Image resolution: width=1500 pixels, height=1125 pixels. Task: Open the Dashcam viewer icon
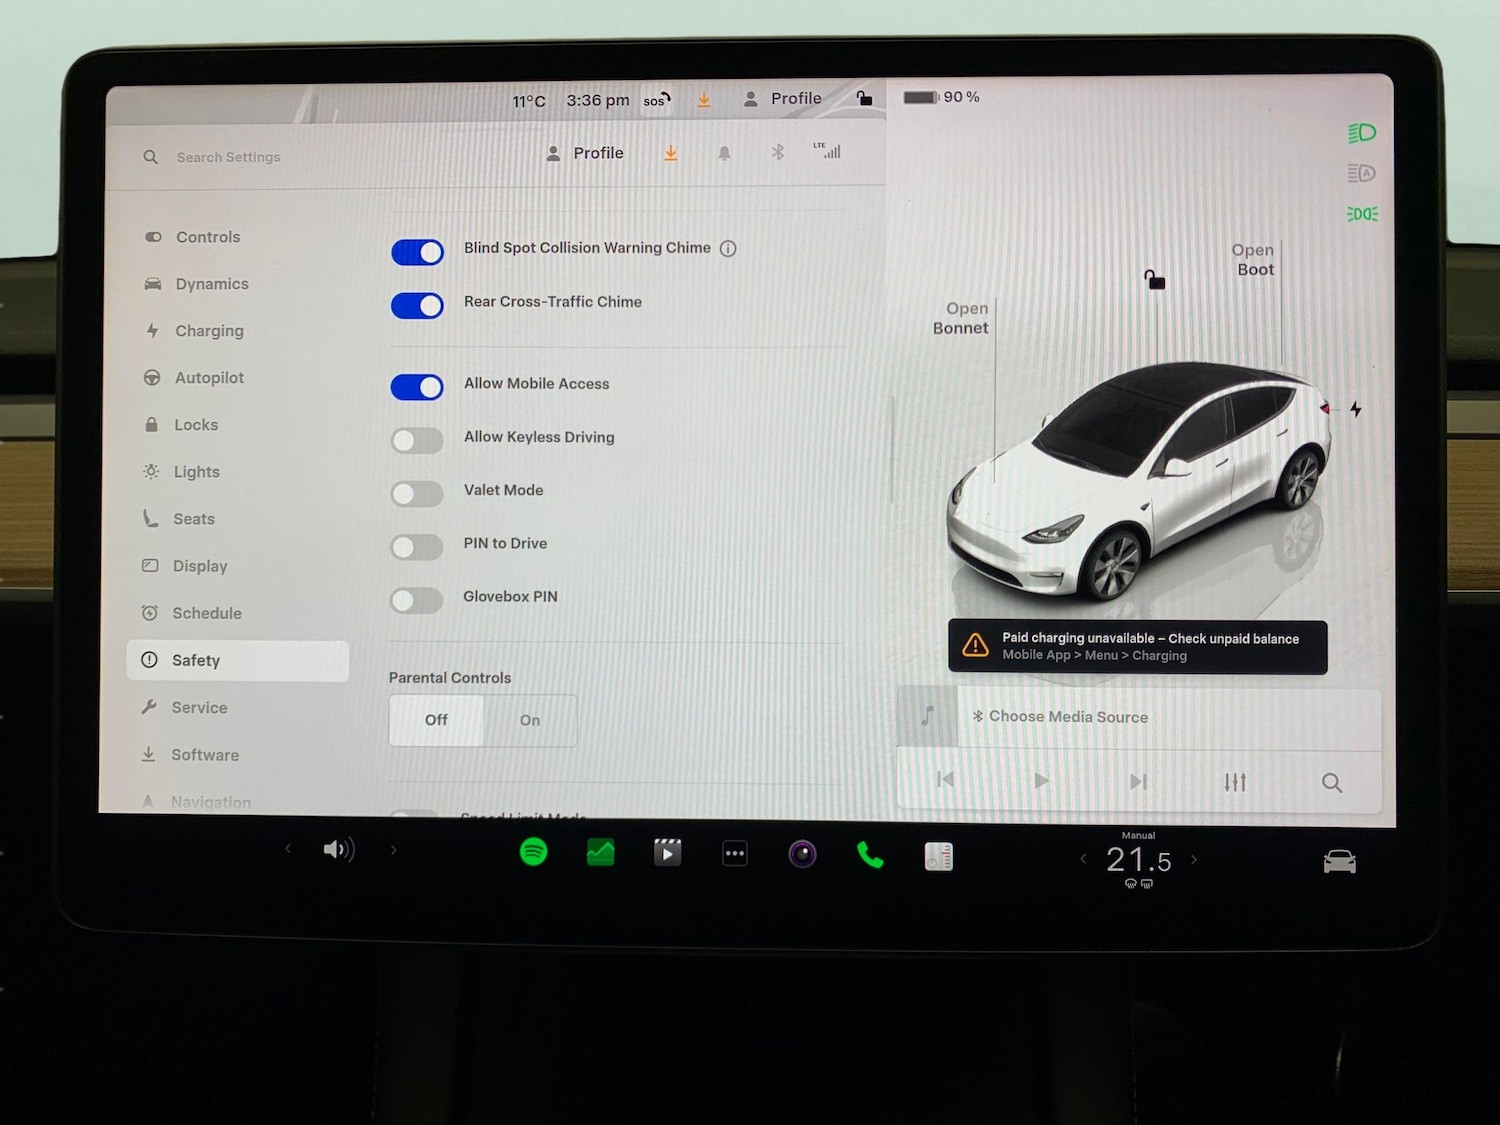(x=802, y=853)
